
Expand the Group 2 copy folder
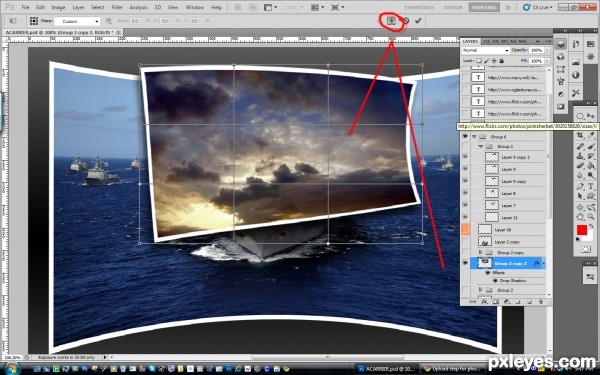tap(481, 253)
